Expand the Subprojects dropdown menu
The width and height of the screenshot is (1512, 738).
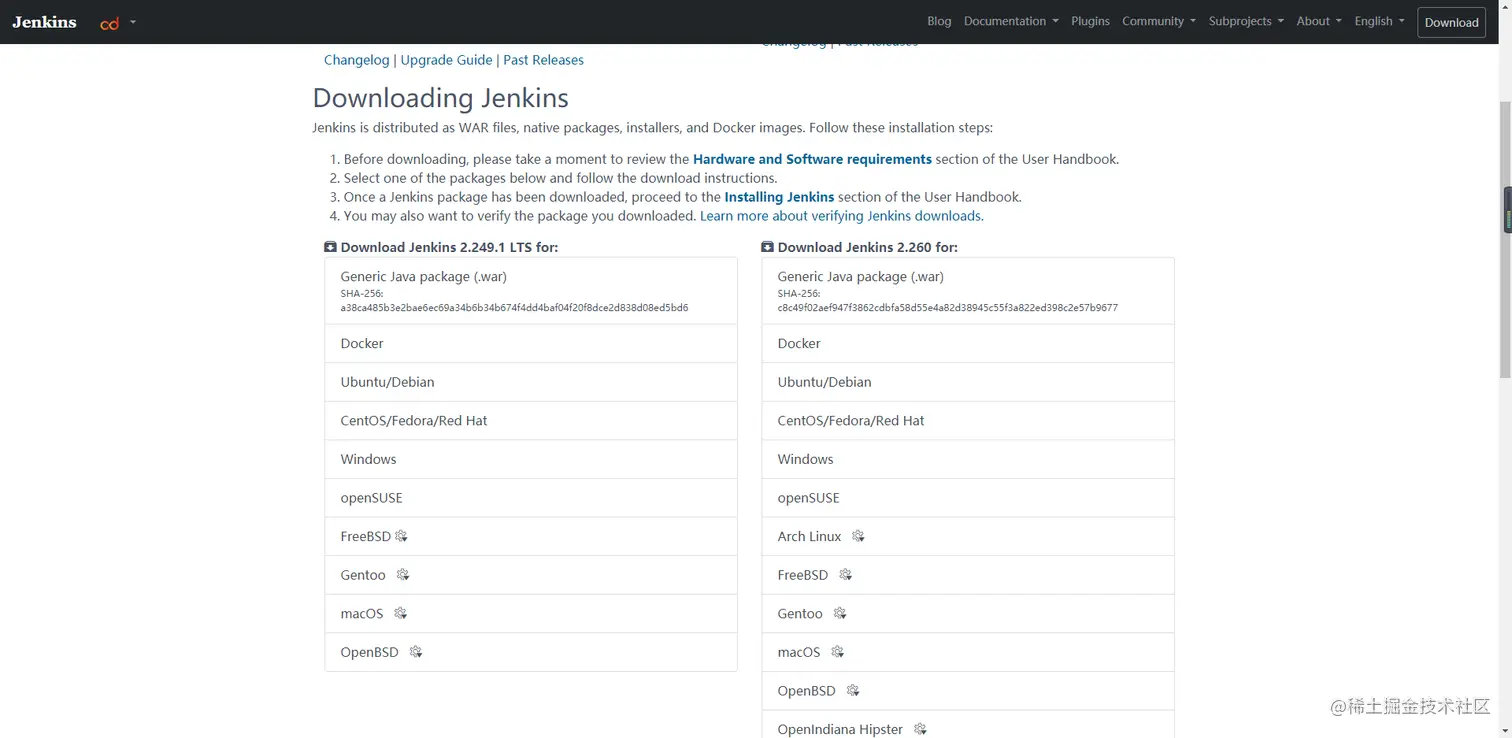(x=1246, y=21)
